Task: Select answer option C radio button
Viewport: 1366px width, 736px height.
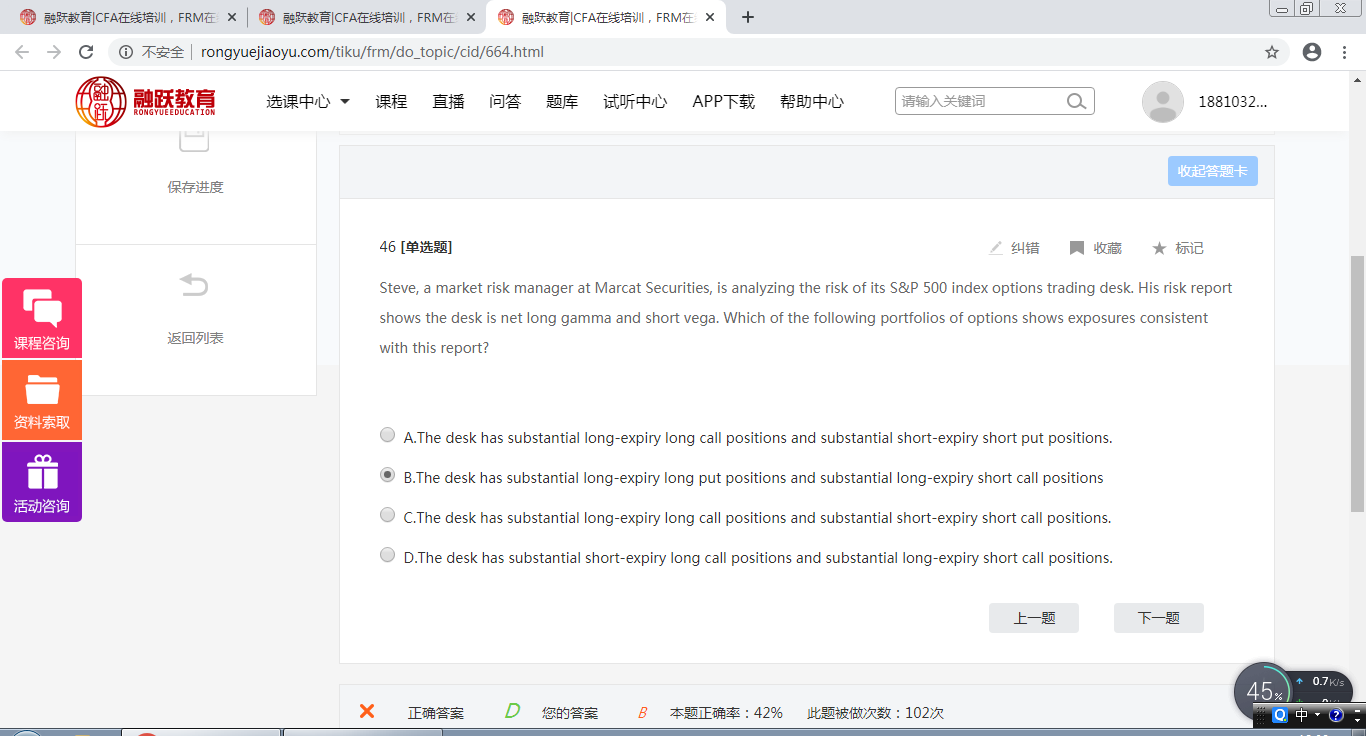Action: point(388,515)
